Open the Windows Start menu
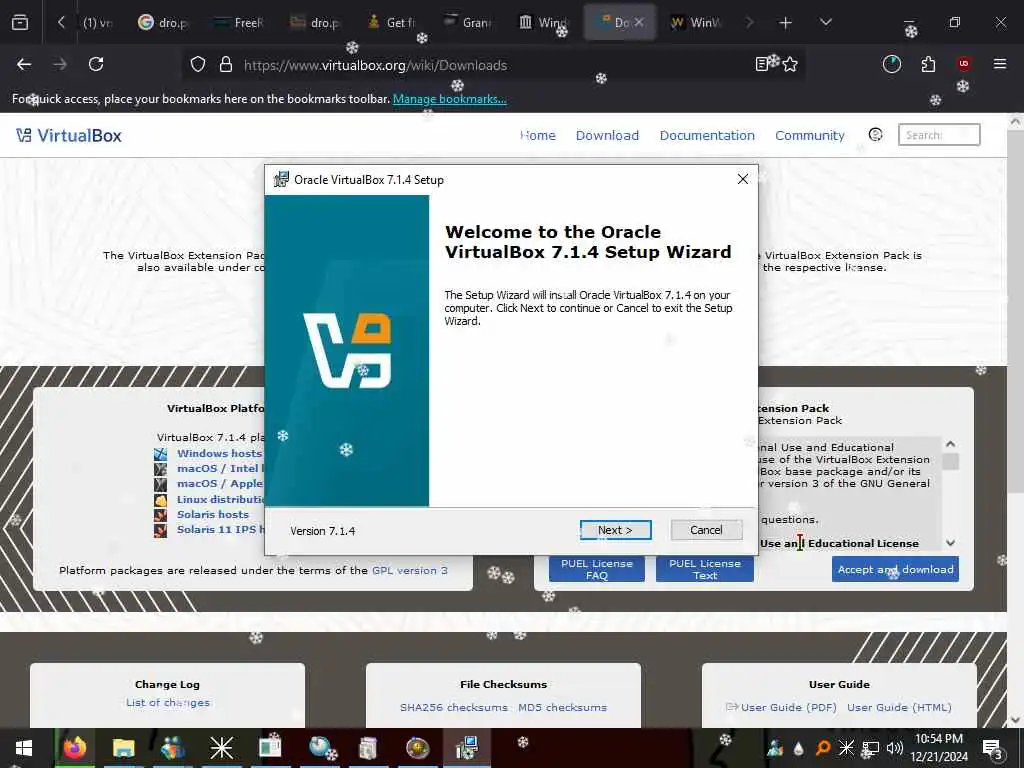The image size is (1024, 768). 24,748
